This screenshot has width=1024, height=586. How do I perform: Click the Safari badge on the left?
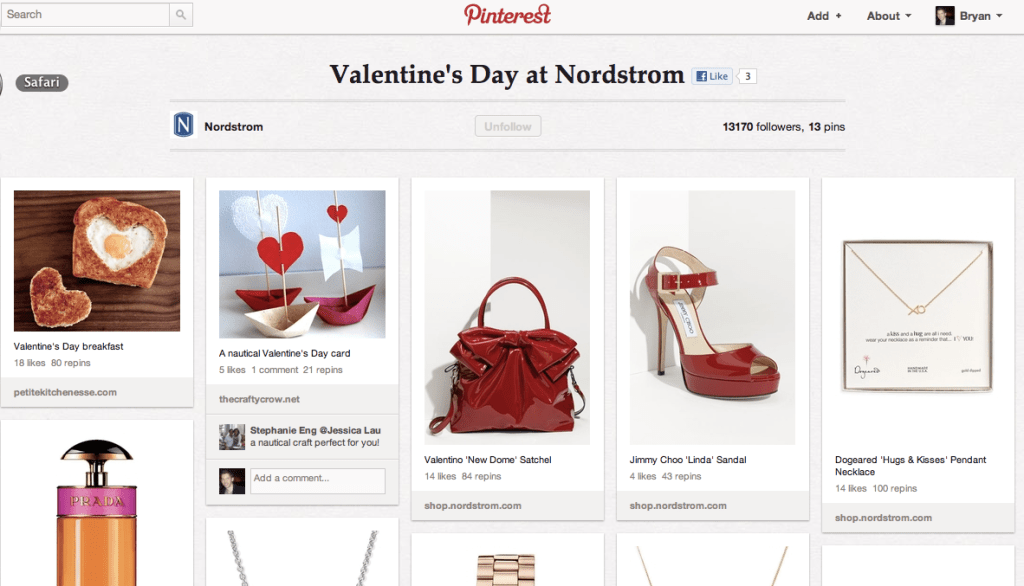[41, 82]
